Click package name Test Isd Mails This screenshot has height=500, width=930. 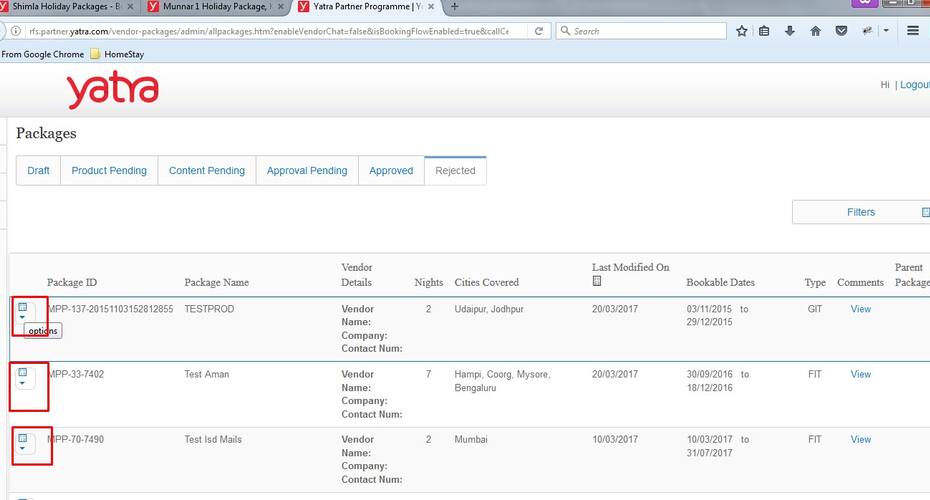[x=213, y=440]
